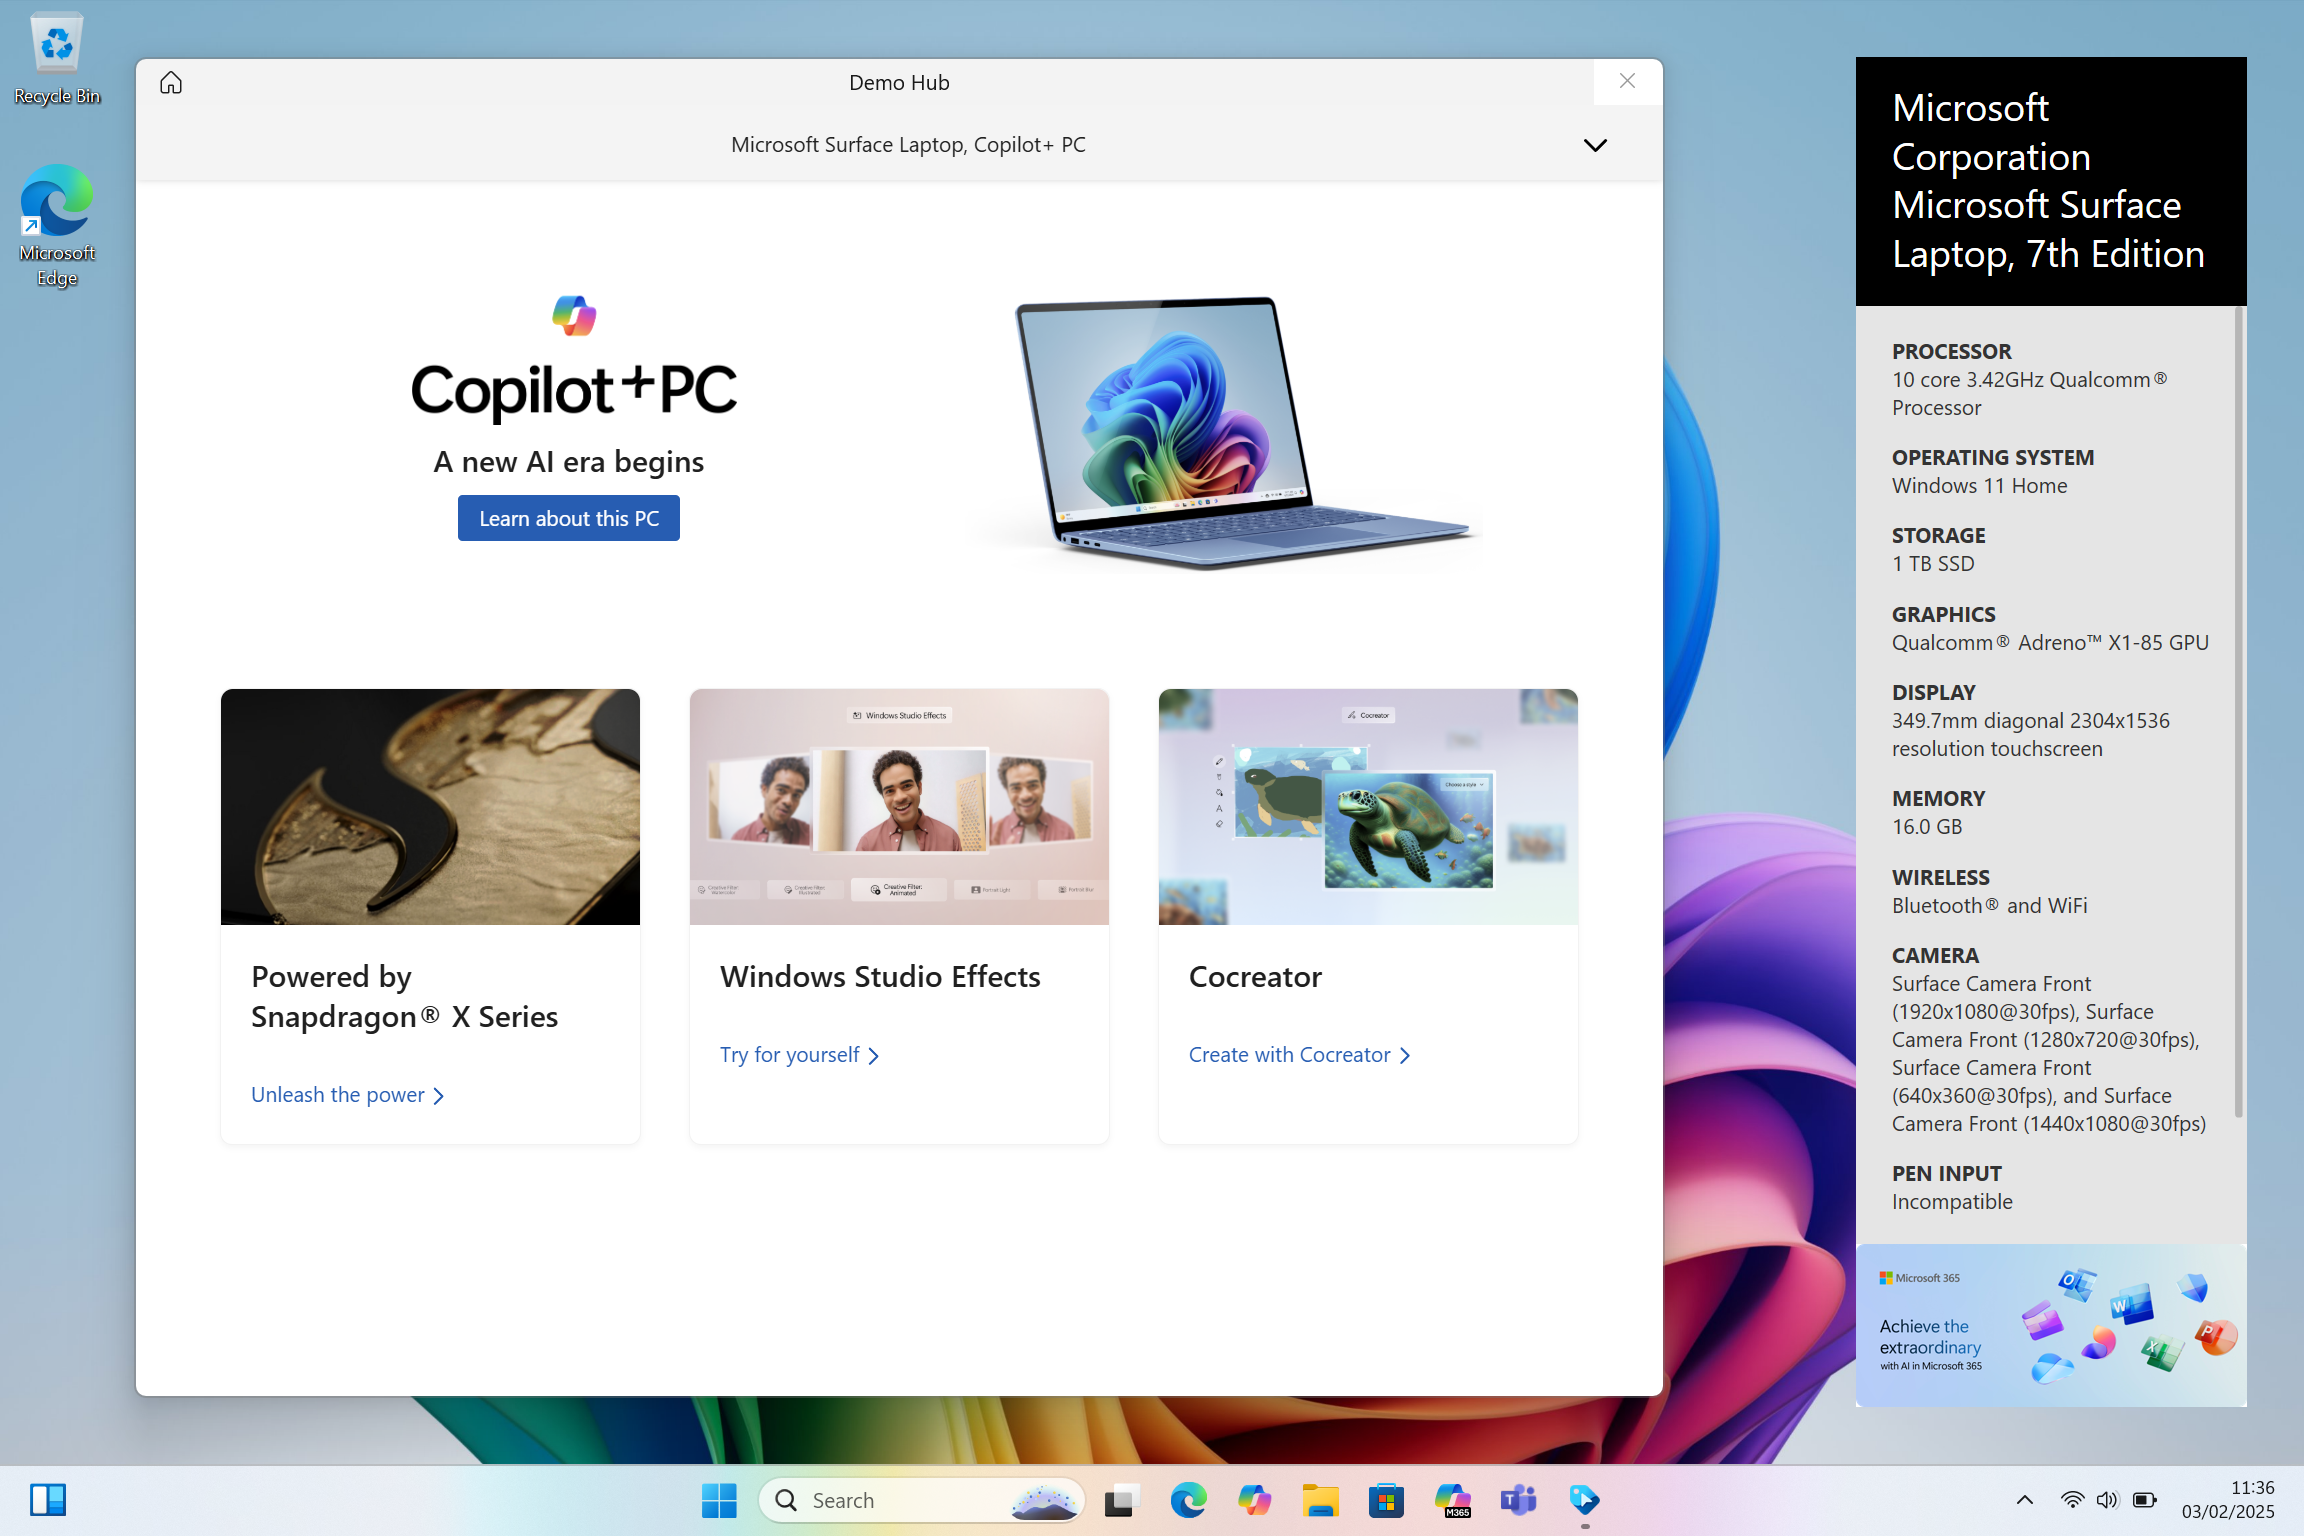Click the volume speaker tray icon
Image resolution: width=2304 pixels, height=1536 pixels.
(x=2108, y=1500)
